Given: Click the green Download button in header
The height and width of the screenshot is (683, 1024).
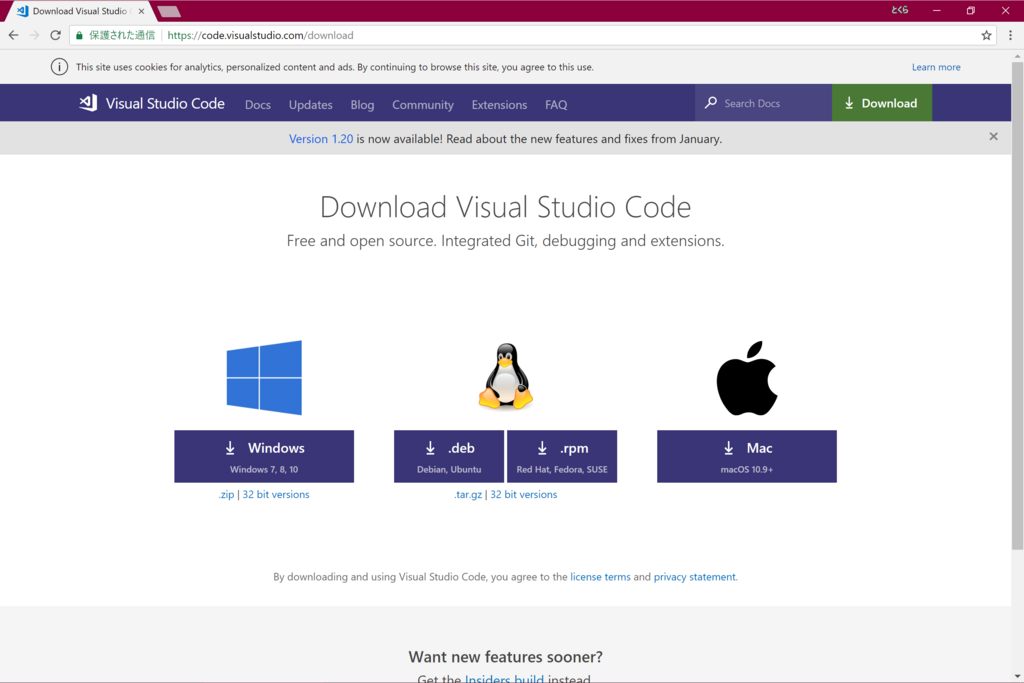Looking at the screenshot, I should [x=882, y=103].
